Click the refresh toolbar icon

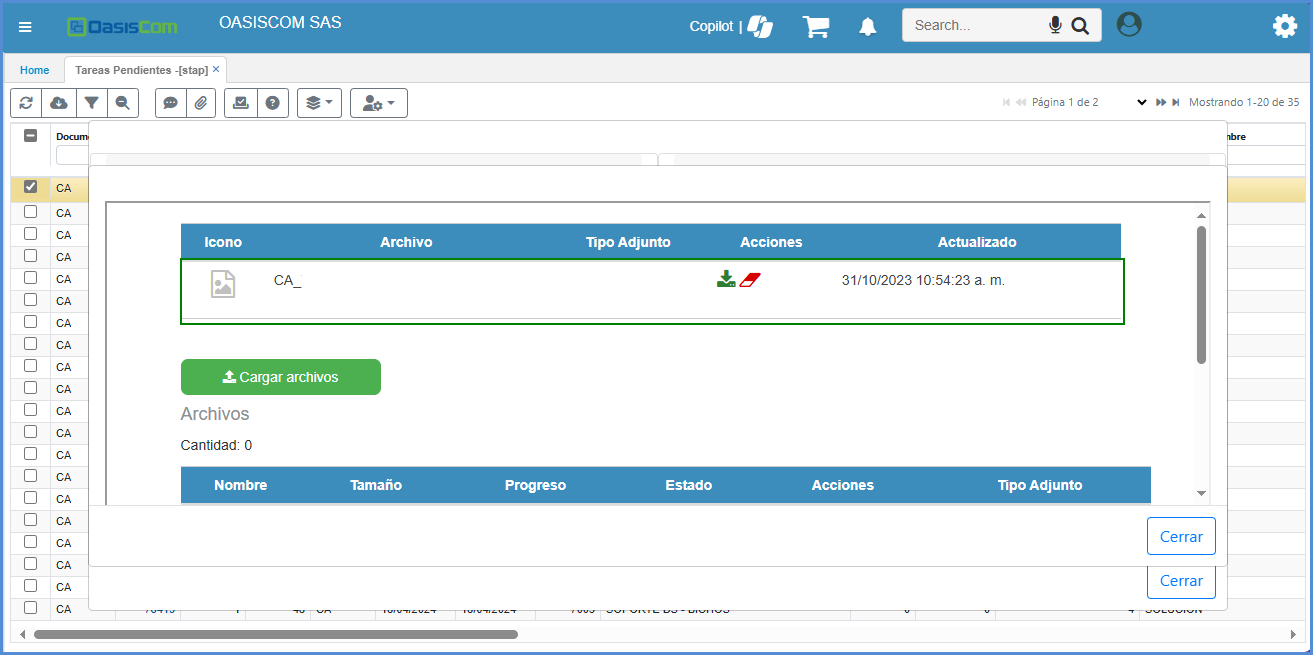[x=26, y=103]
